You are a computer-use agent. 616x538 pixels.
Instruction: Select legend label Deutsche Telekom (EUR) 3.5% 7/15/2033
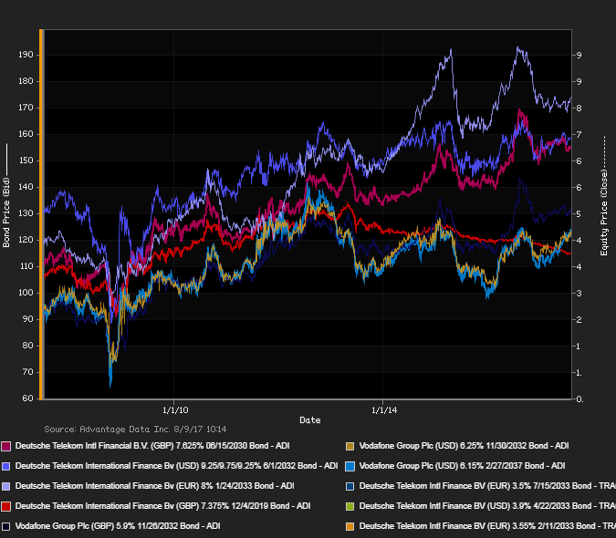[x=487, y=486]
